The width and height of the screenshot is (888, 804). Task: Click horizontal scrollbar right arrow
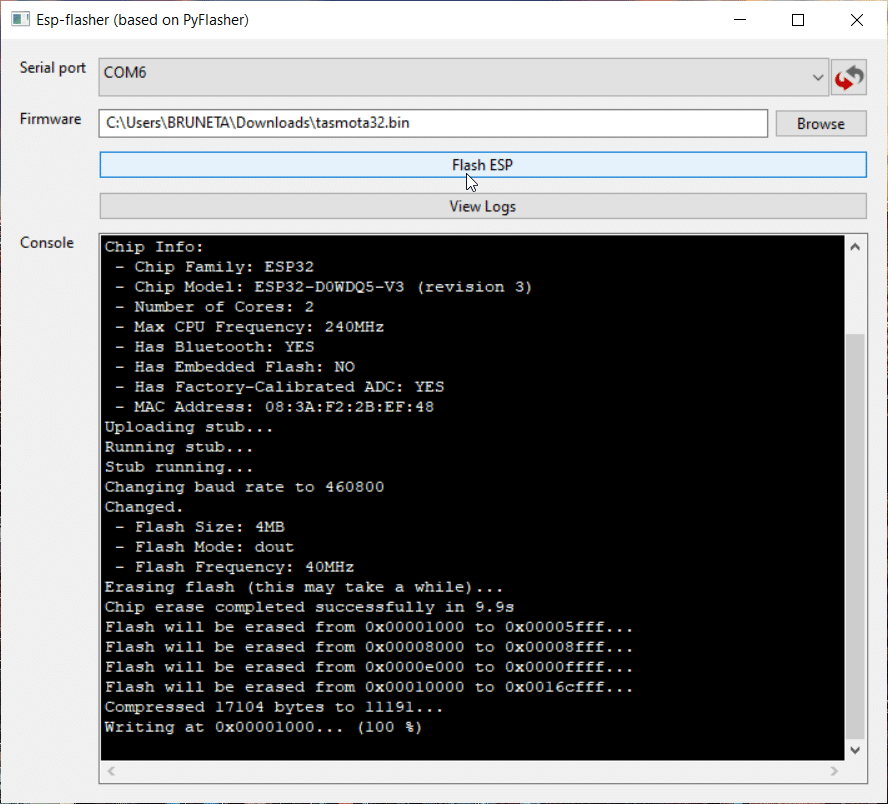coord(834,771)
